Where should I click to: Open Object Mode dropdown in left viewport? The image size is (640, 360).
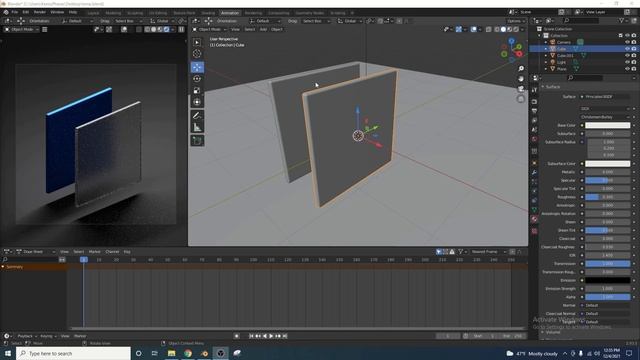click(22, 29)
